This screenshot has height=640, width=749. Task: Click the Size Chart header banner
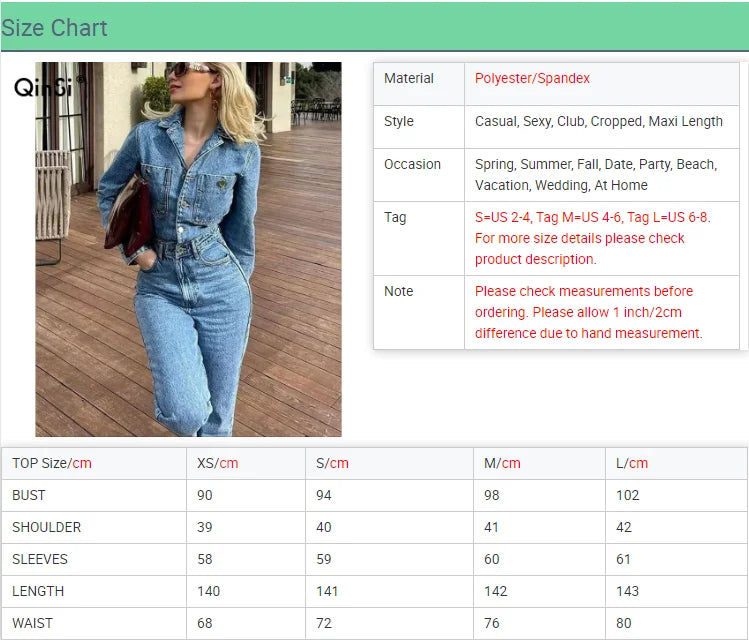point(374,27)
